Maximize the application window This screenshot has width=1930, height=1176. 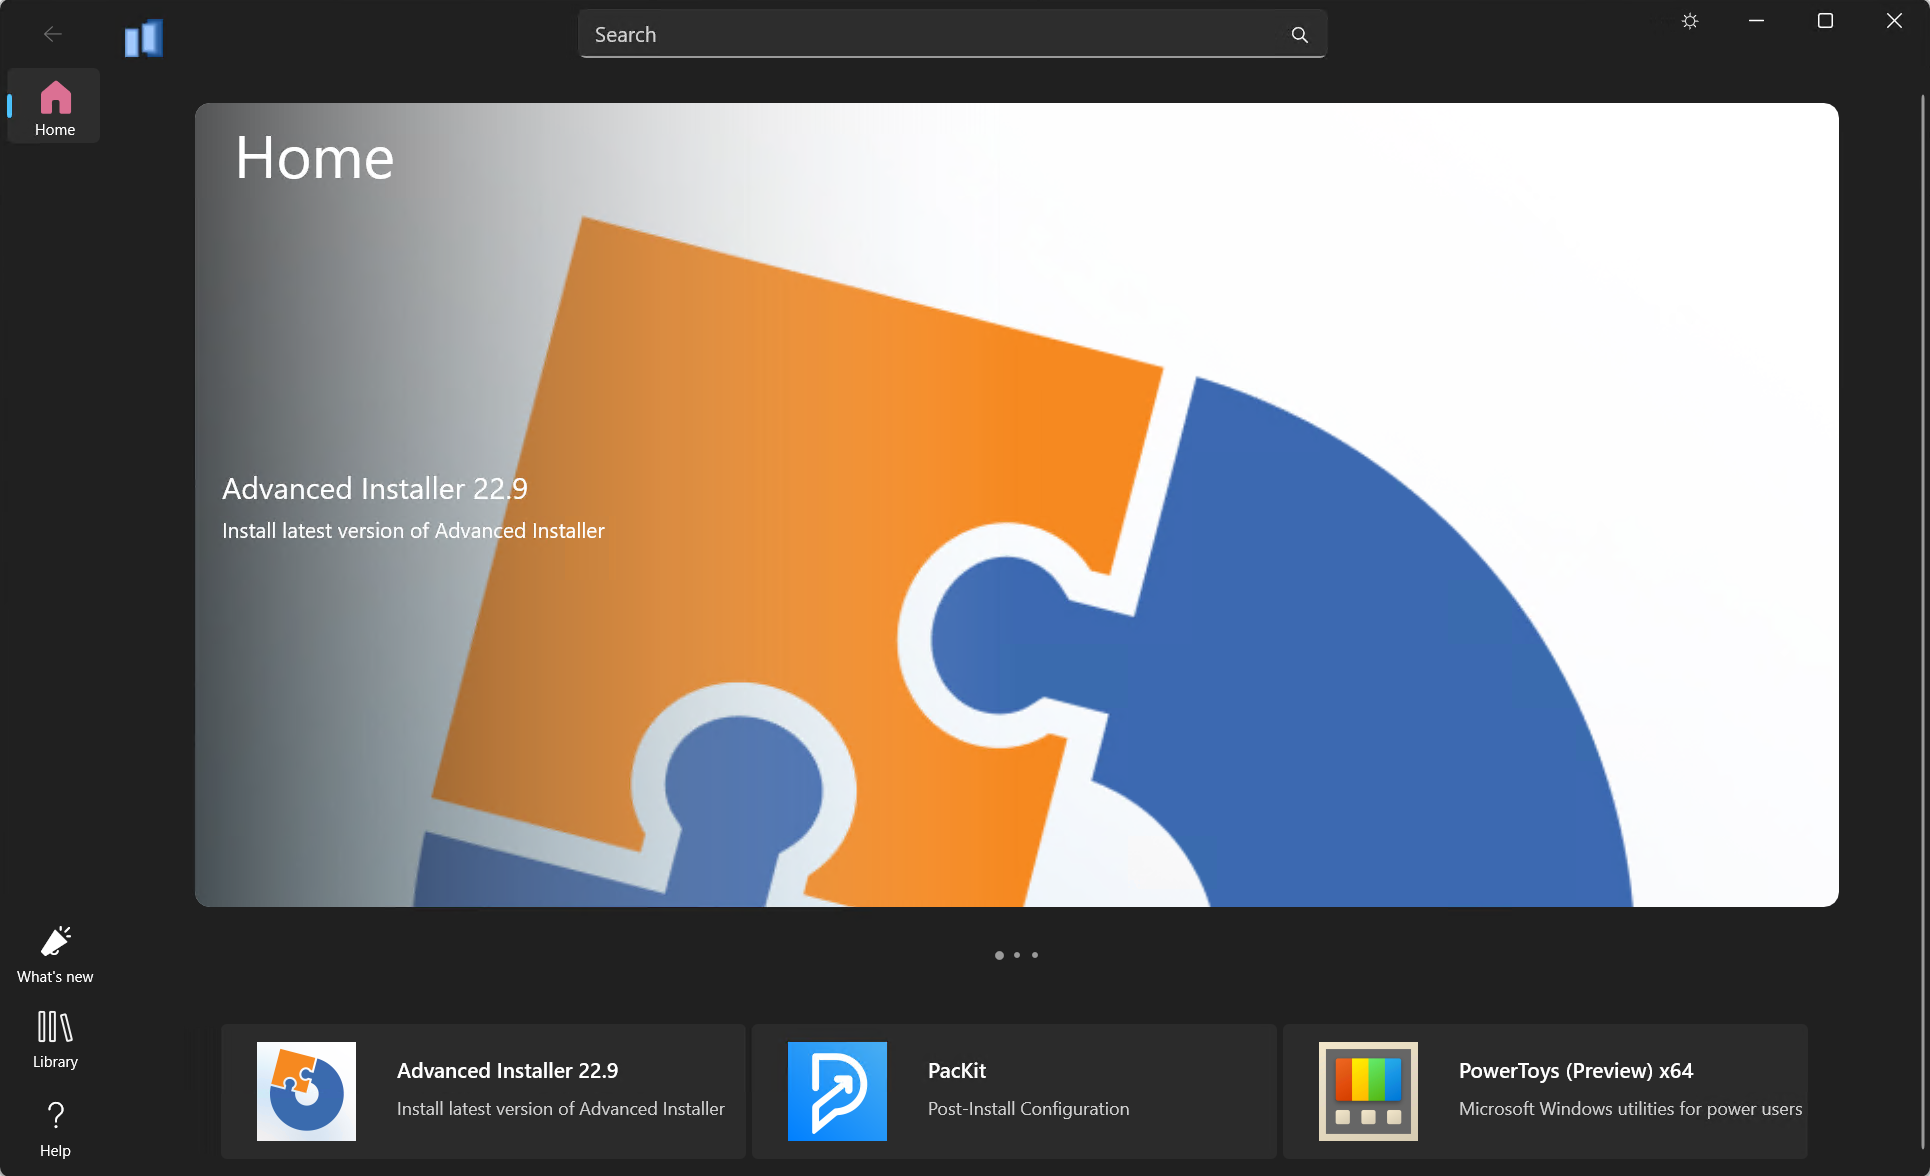1825,21
